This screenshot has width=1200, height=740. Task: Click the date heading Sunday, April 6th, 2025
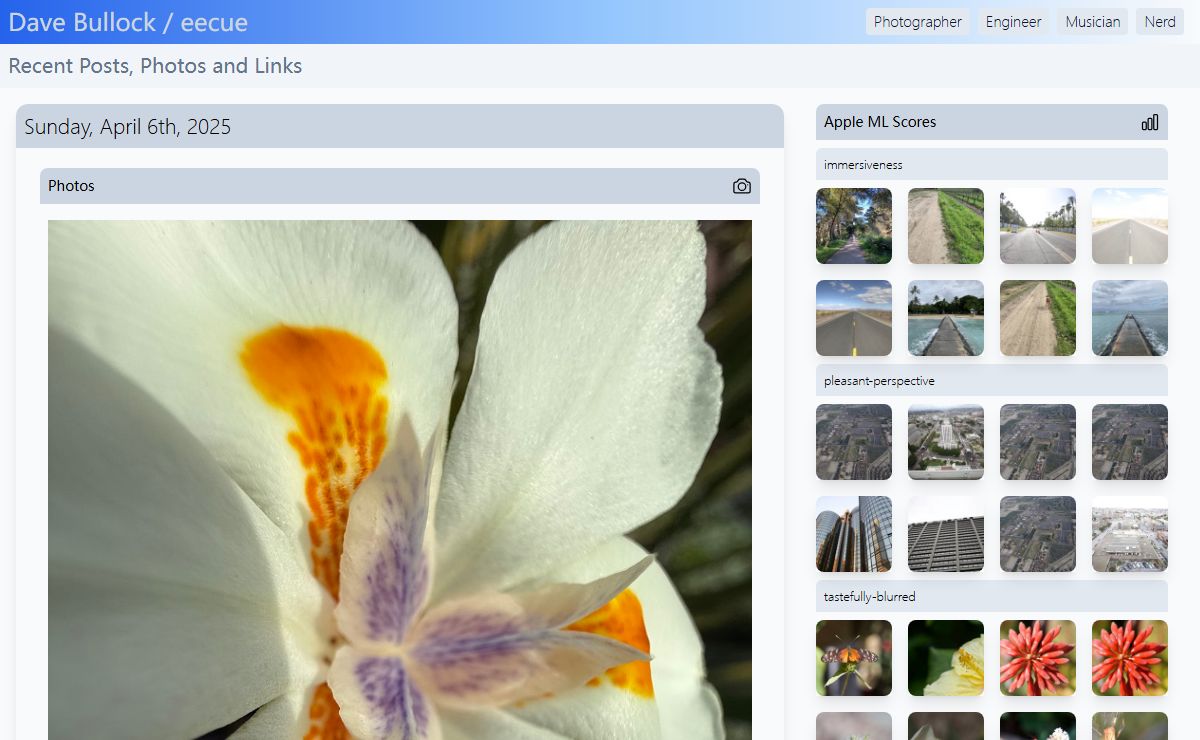pos(127,127)
